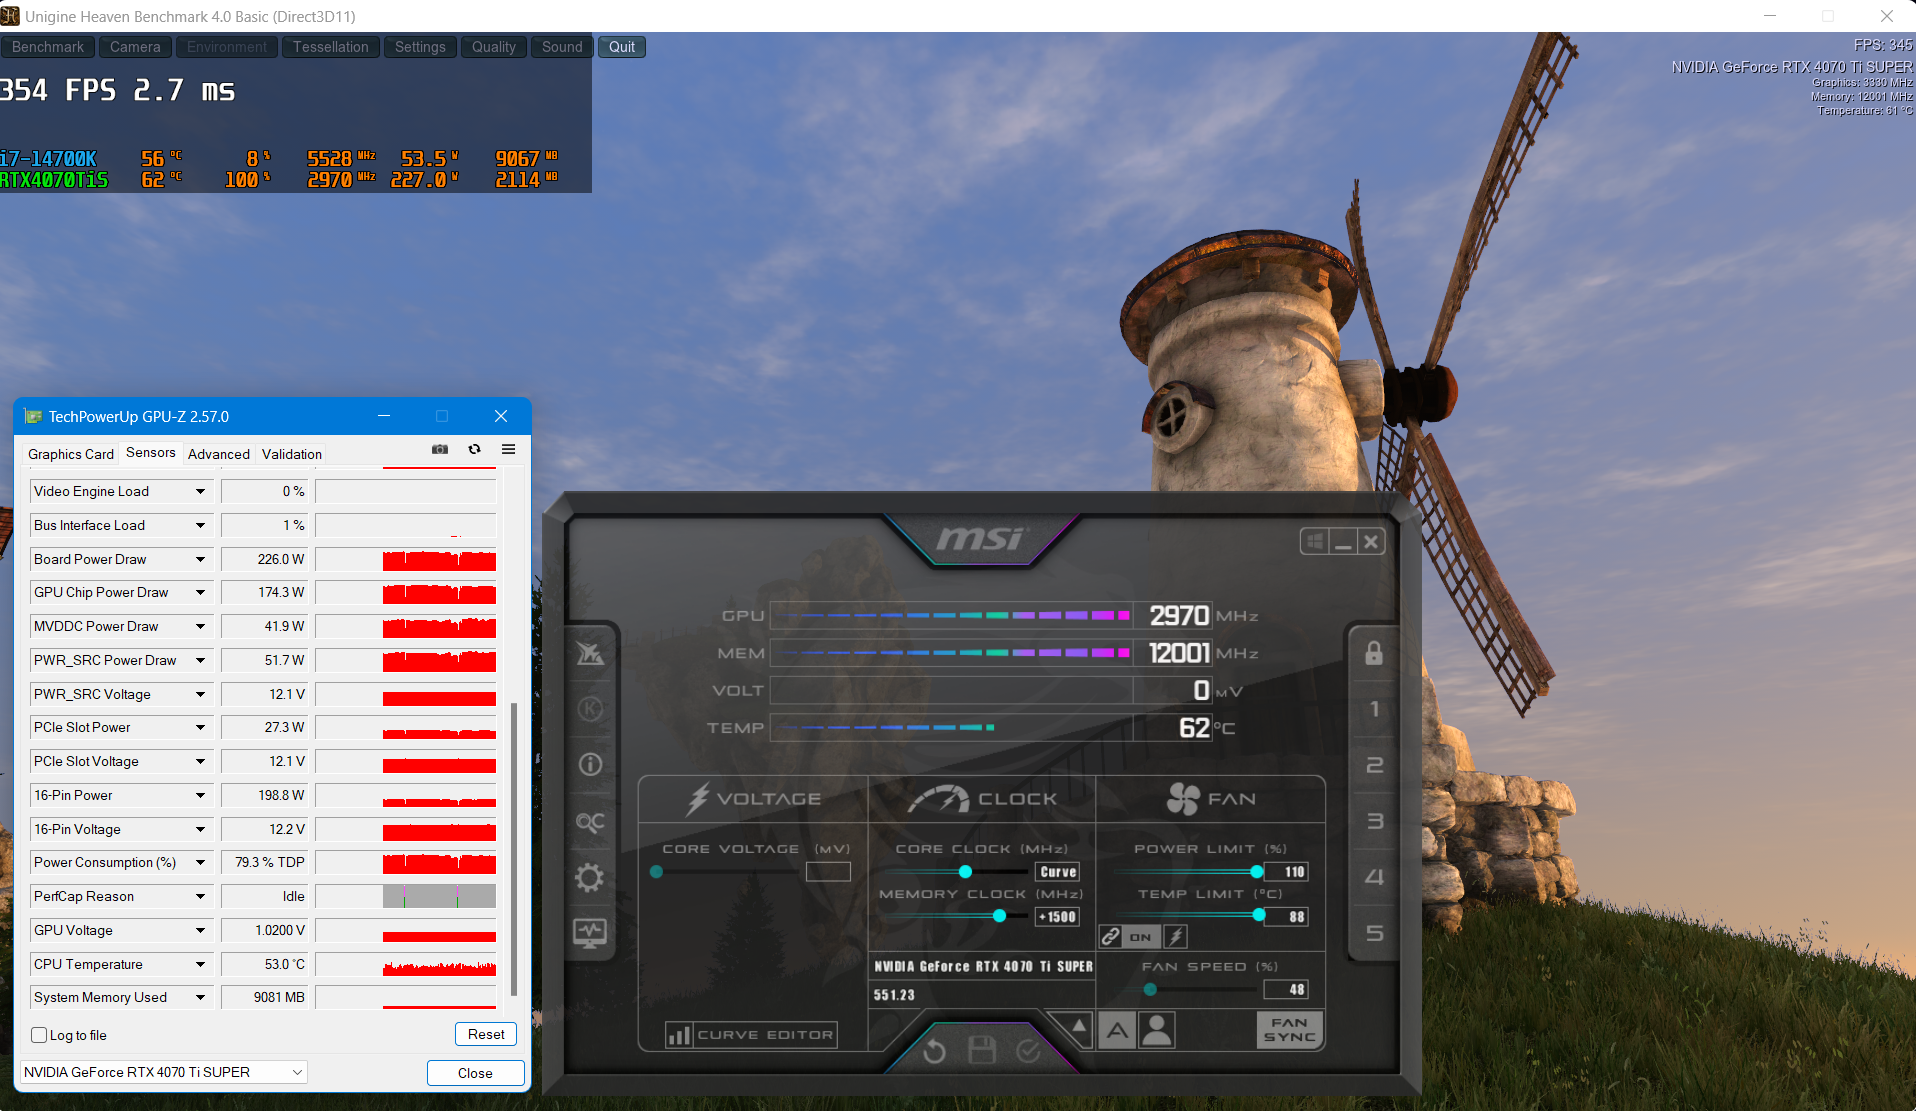Image resolution: width=1916 pixels, height=1111 pixels.
Task: Toggle the temp priority lightning button
Action: pos(1176,937)
